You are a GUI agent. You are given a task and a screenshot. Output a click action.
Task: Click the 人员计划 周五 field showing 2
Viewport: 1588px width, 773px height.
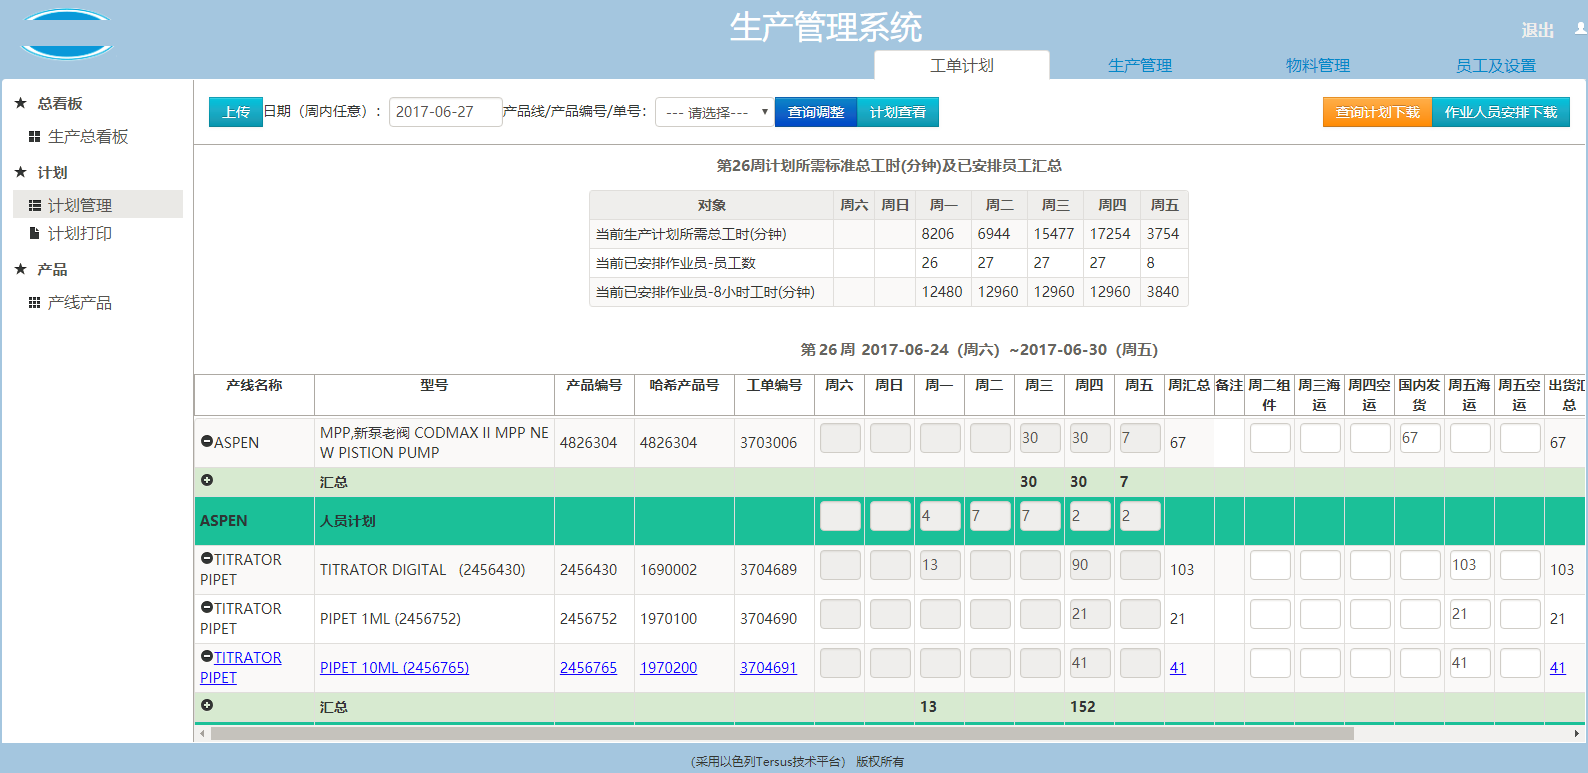[x=1140, y=516]
